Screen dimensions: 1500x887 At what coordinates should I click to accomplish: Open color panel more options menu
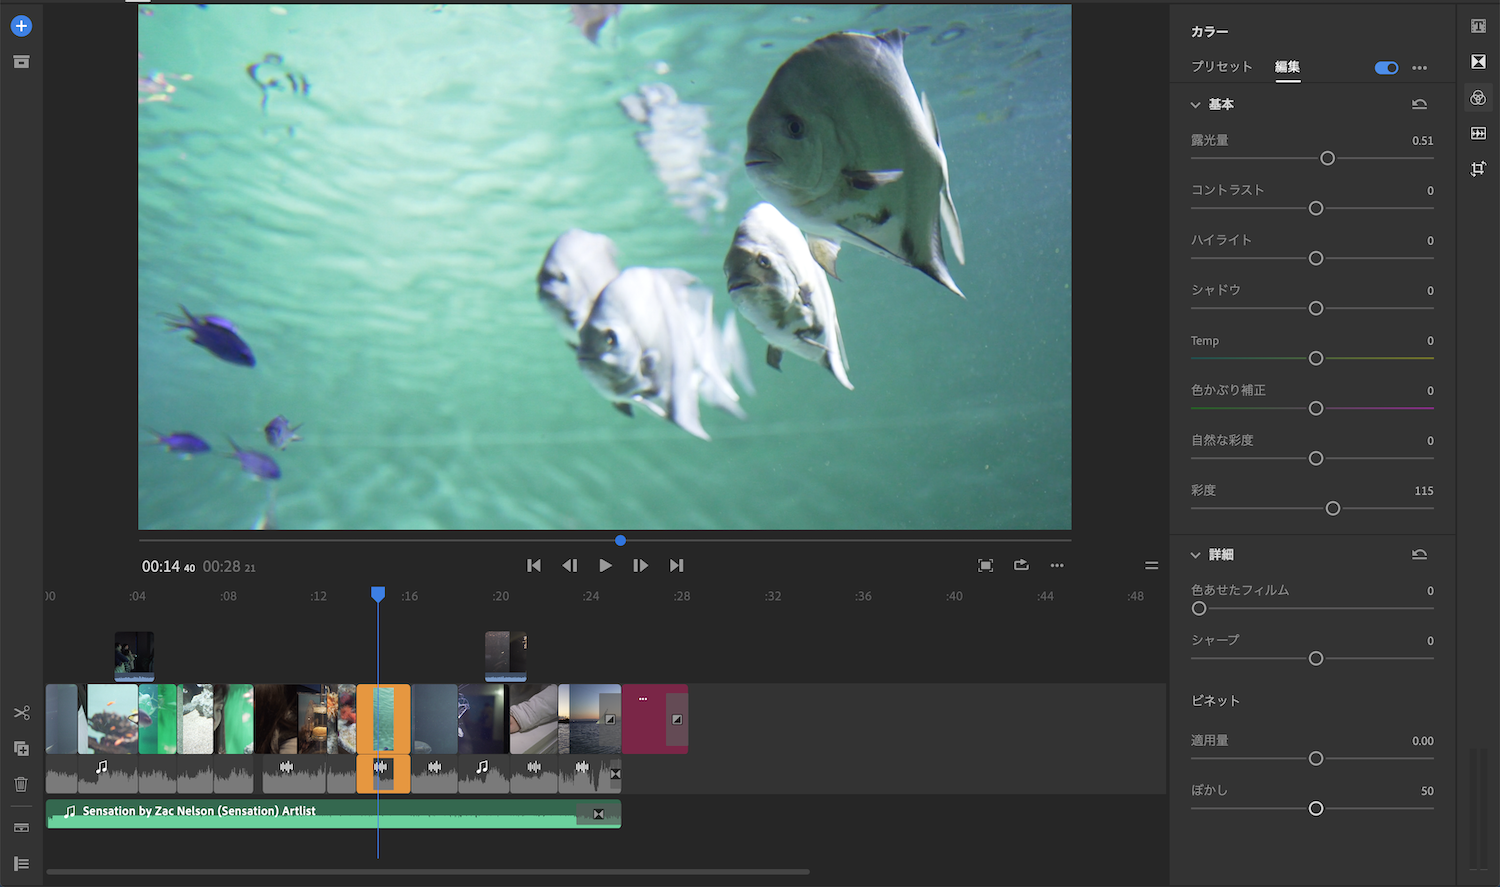point(1419,68)
